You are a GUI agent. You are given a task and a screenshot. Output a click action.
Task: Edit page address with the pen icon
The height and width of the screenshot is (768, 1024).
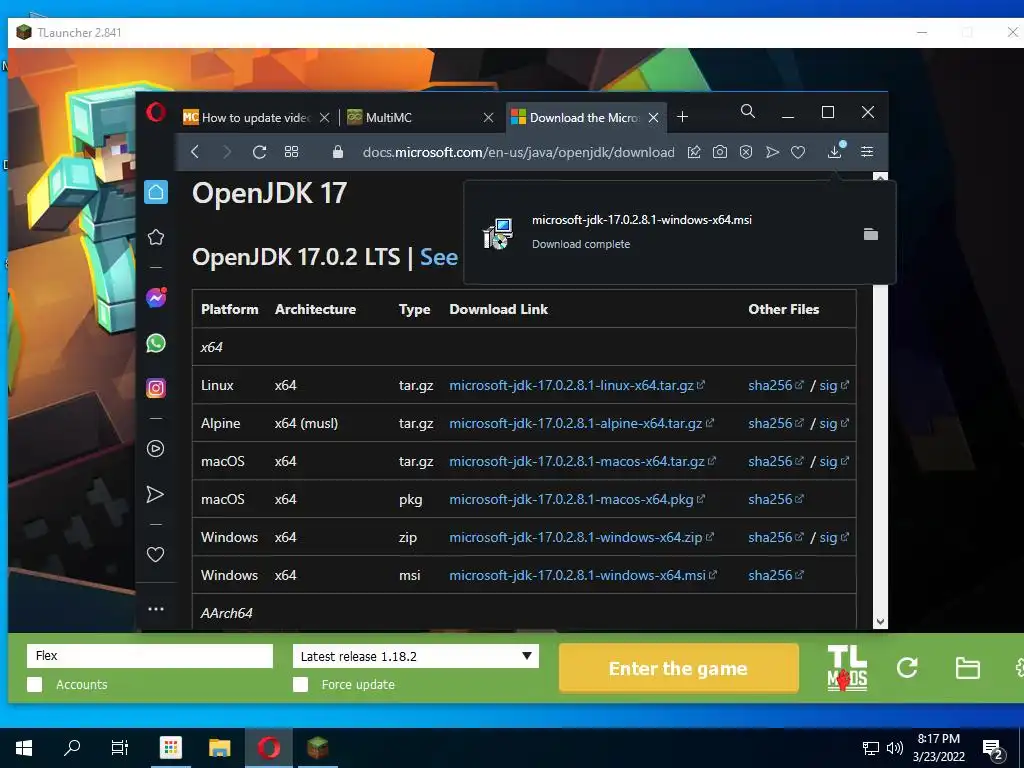(694, 152)
